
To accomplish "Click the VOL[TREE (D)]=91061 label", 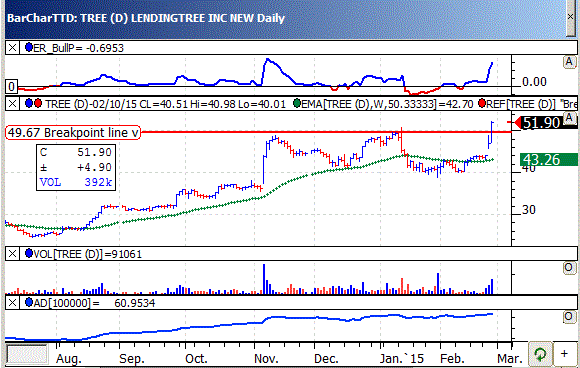I will 87,254.
